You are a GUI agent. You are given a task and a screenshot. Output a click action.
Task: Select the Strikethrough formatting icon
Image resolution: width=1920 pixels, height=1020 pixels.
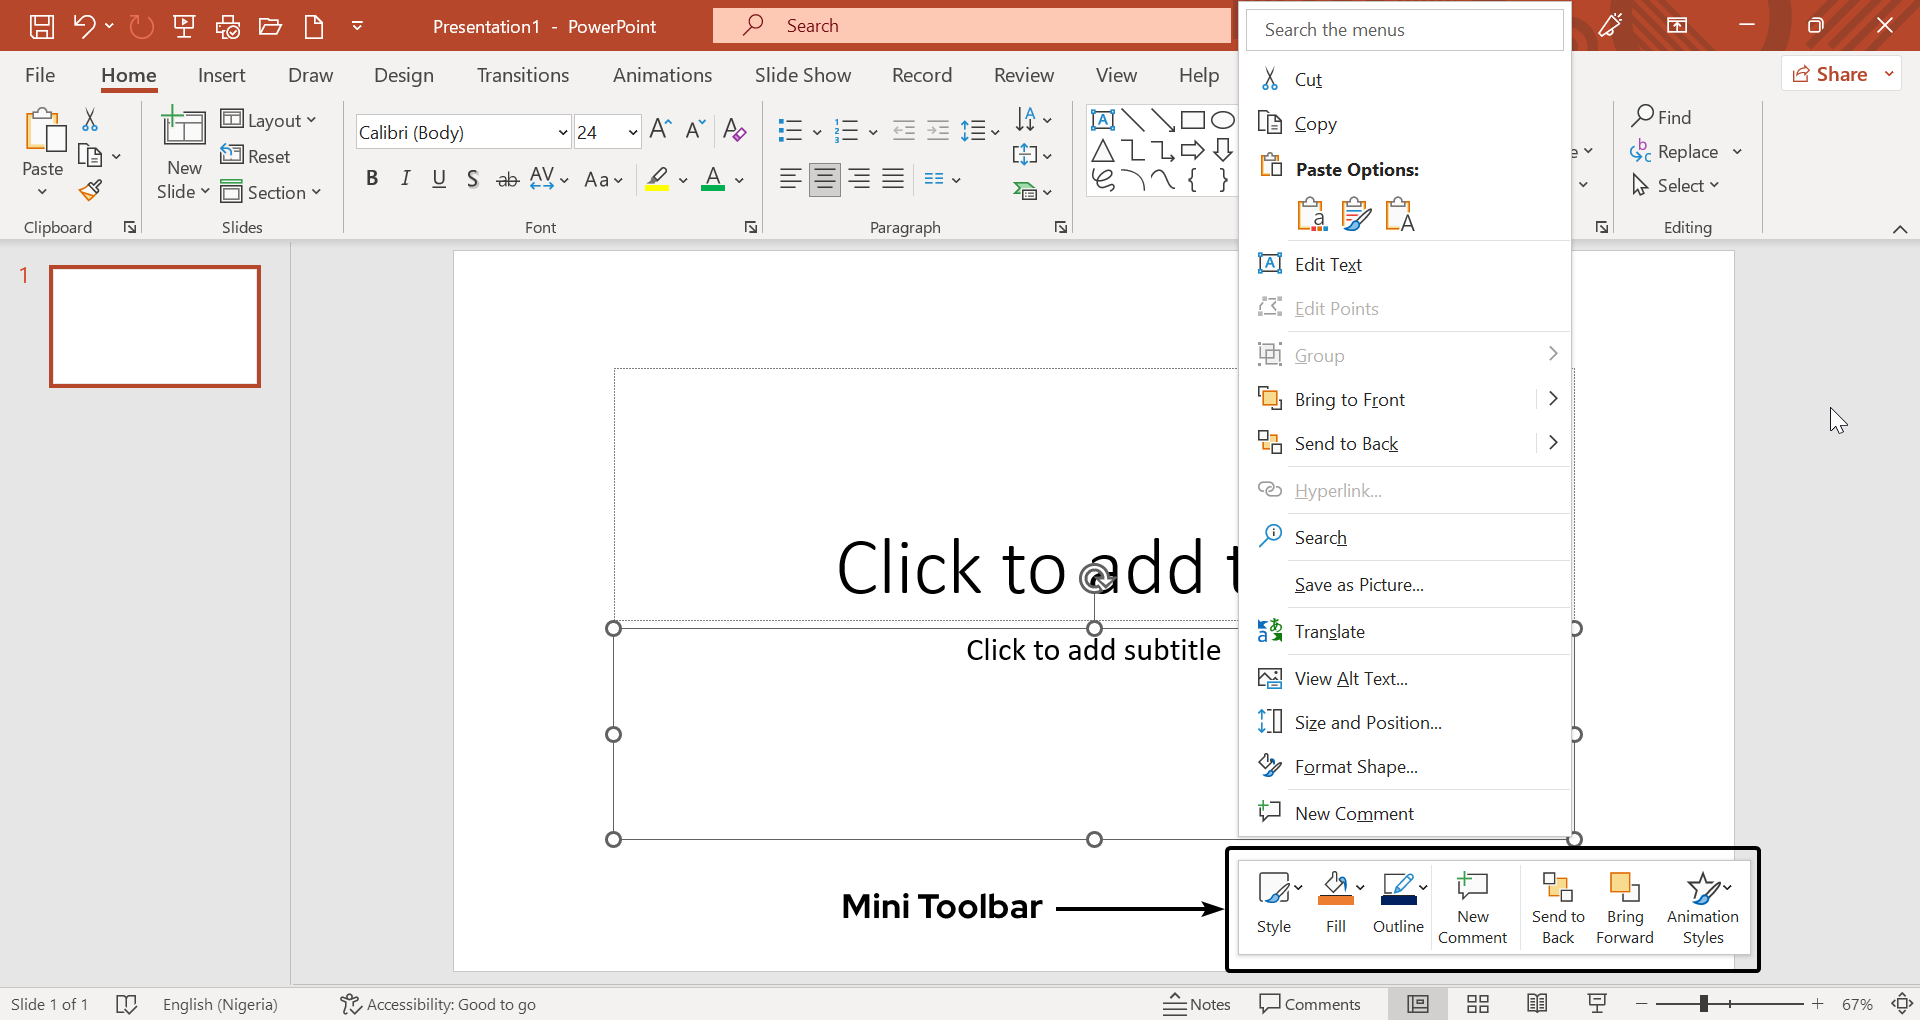point(506,178)
